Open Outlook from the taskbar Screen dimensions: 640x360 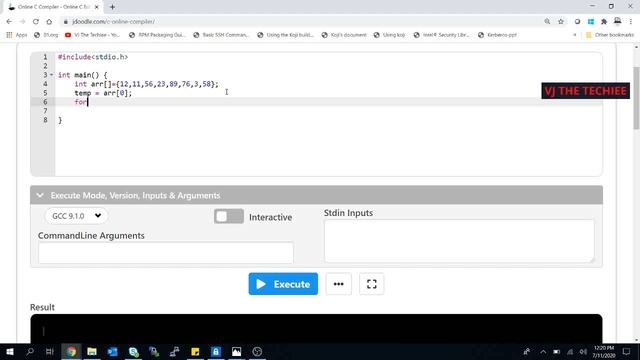113,351
